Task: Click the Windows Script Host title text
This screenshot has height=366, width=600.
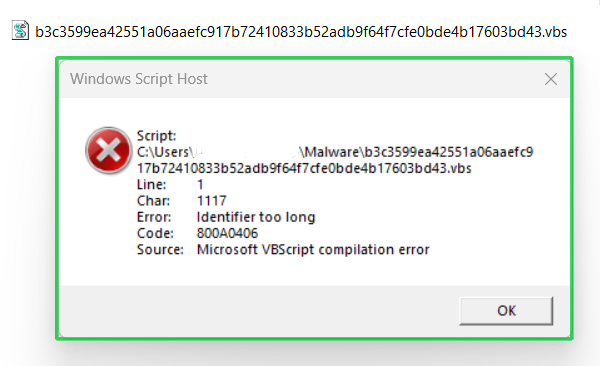Action: [139, 79]
